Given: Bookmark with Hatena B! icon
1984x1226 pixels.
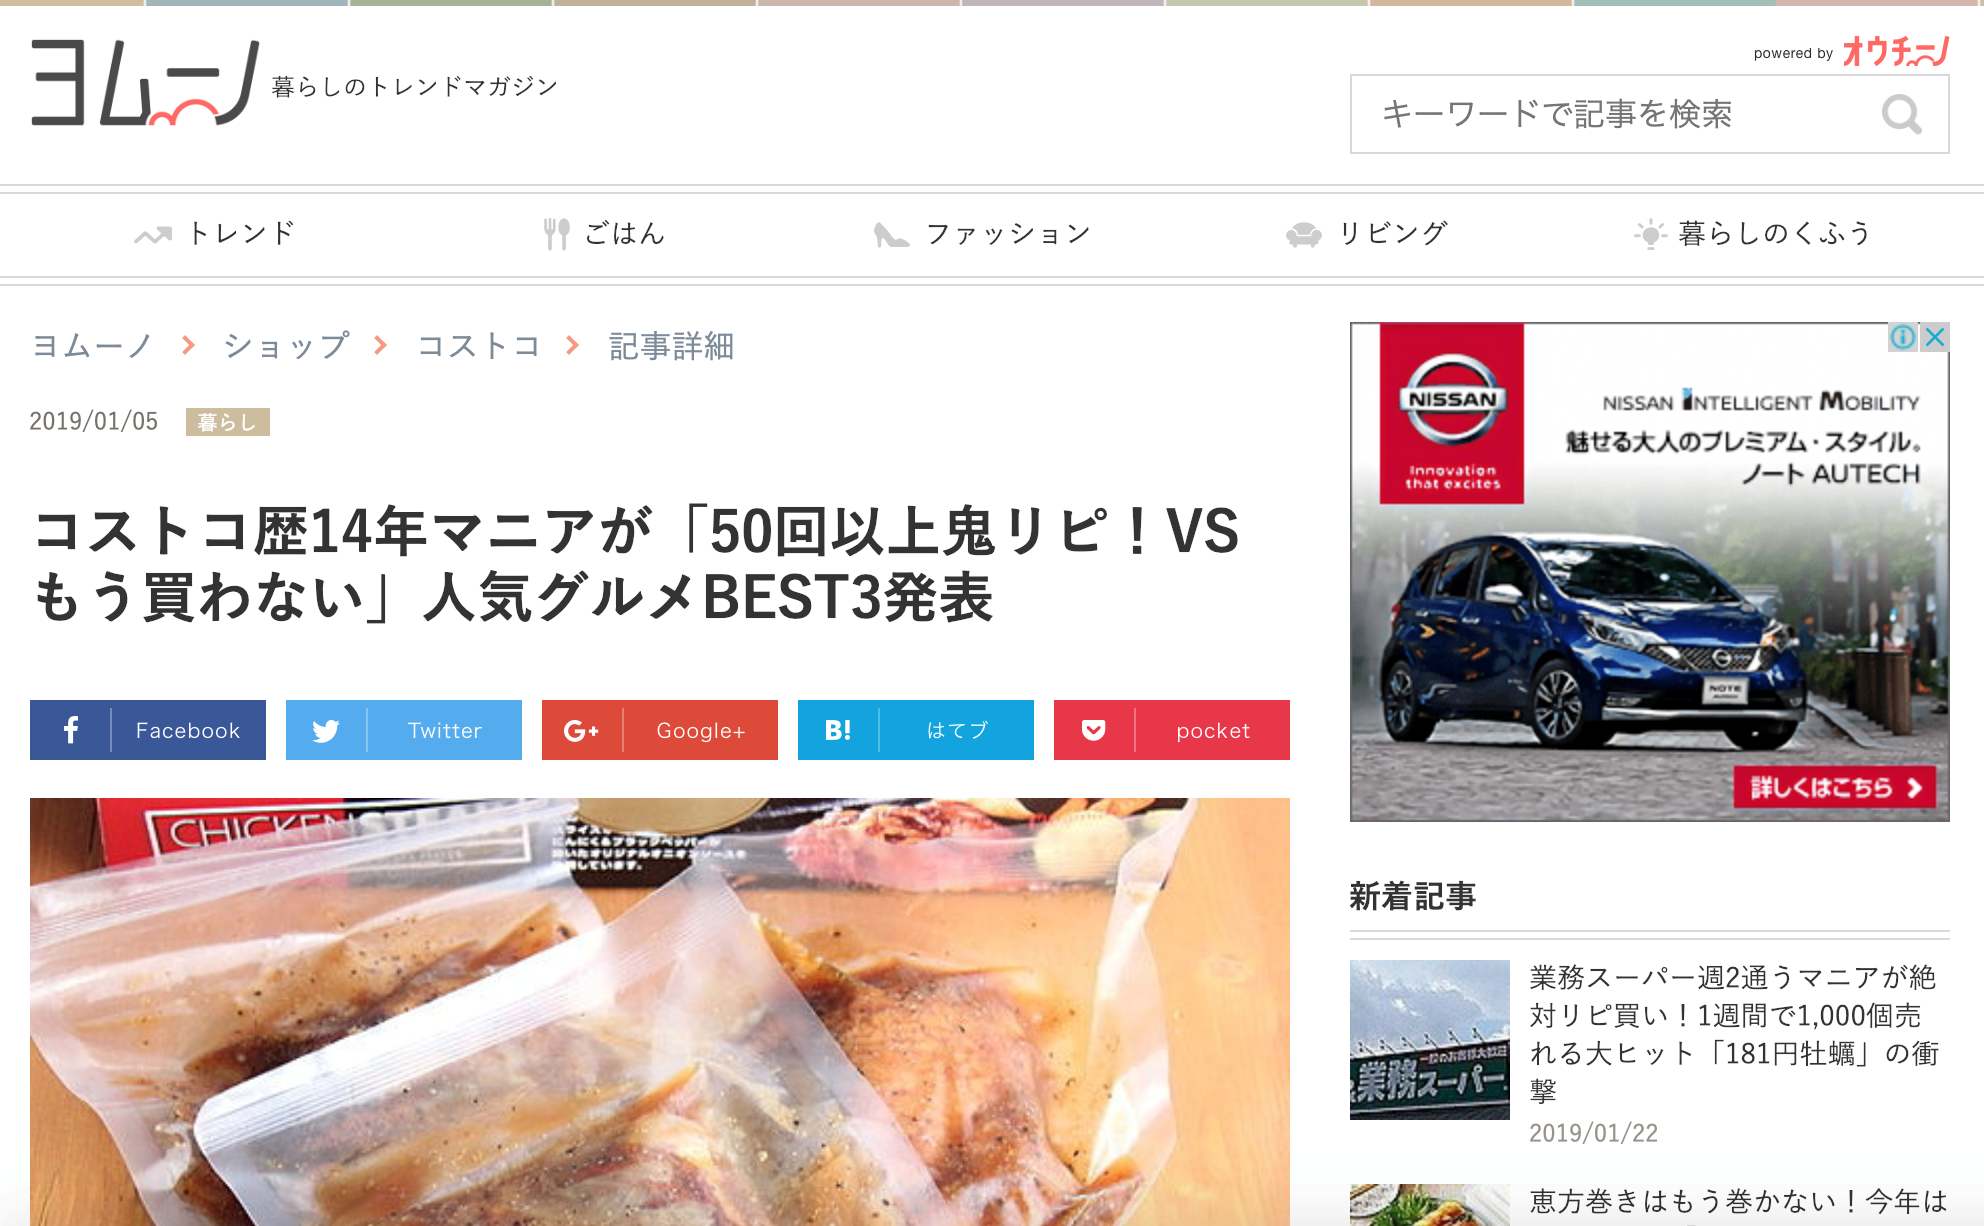Looking at the screenshot, I should 838,730.
